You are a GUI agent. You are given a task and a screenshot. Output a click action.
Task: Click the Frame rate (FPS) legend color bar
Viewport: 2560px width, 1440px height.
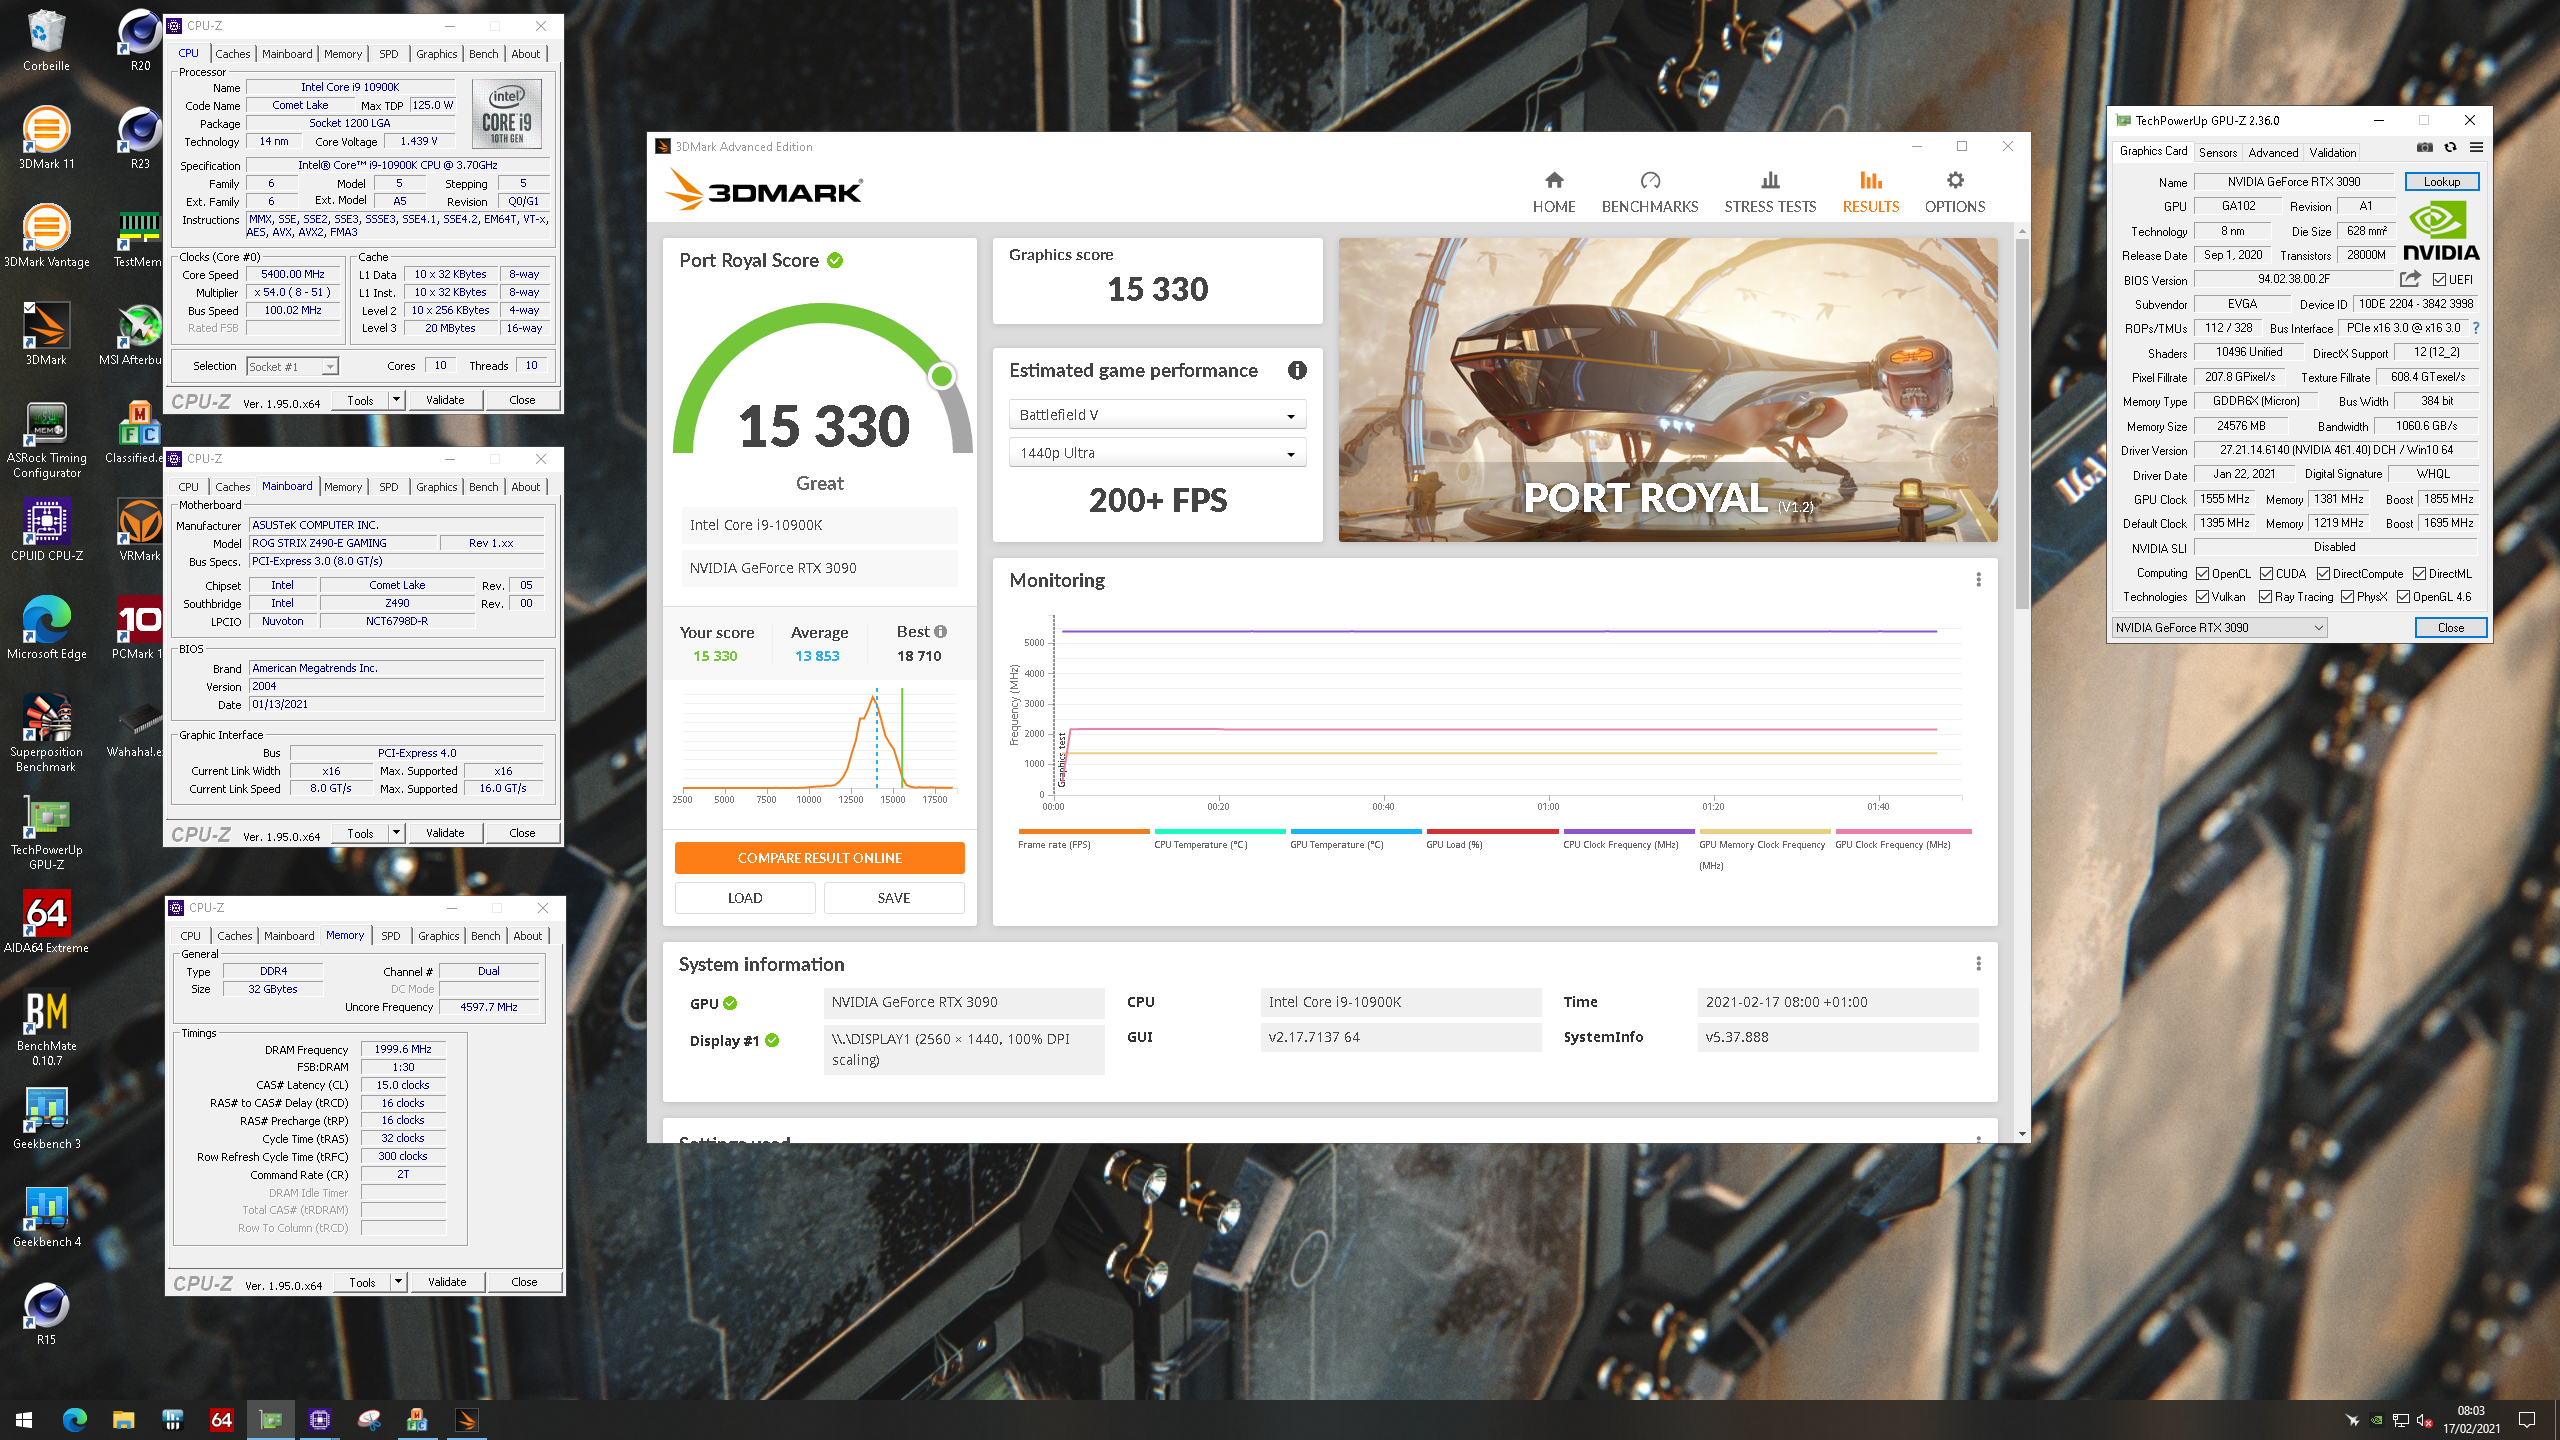tap(1084, 831)
